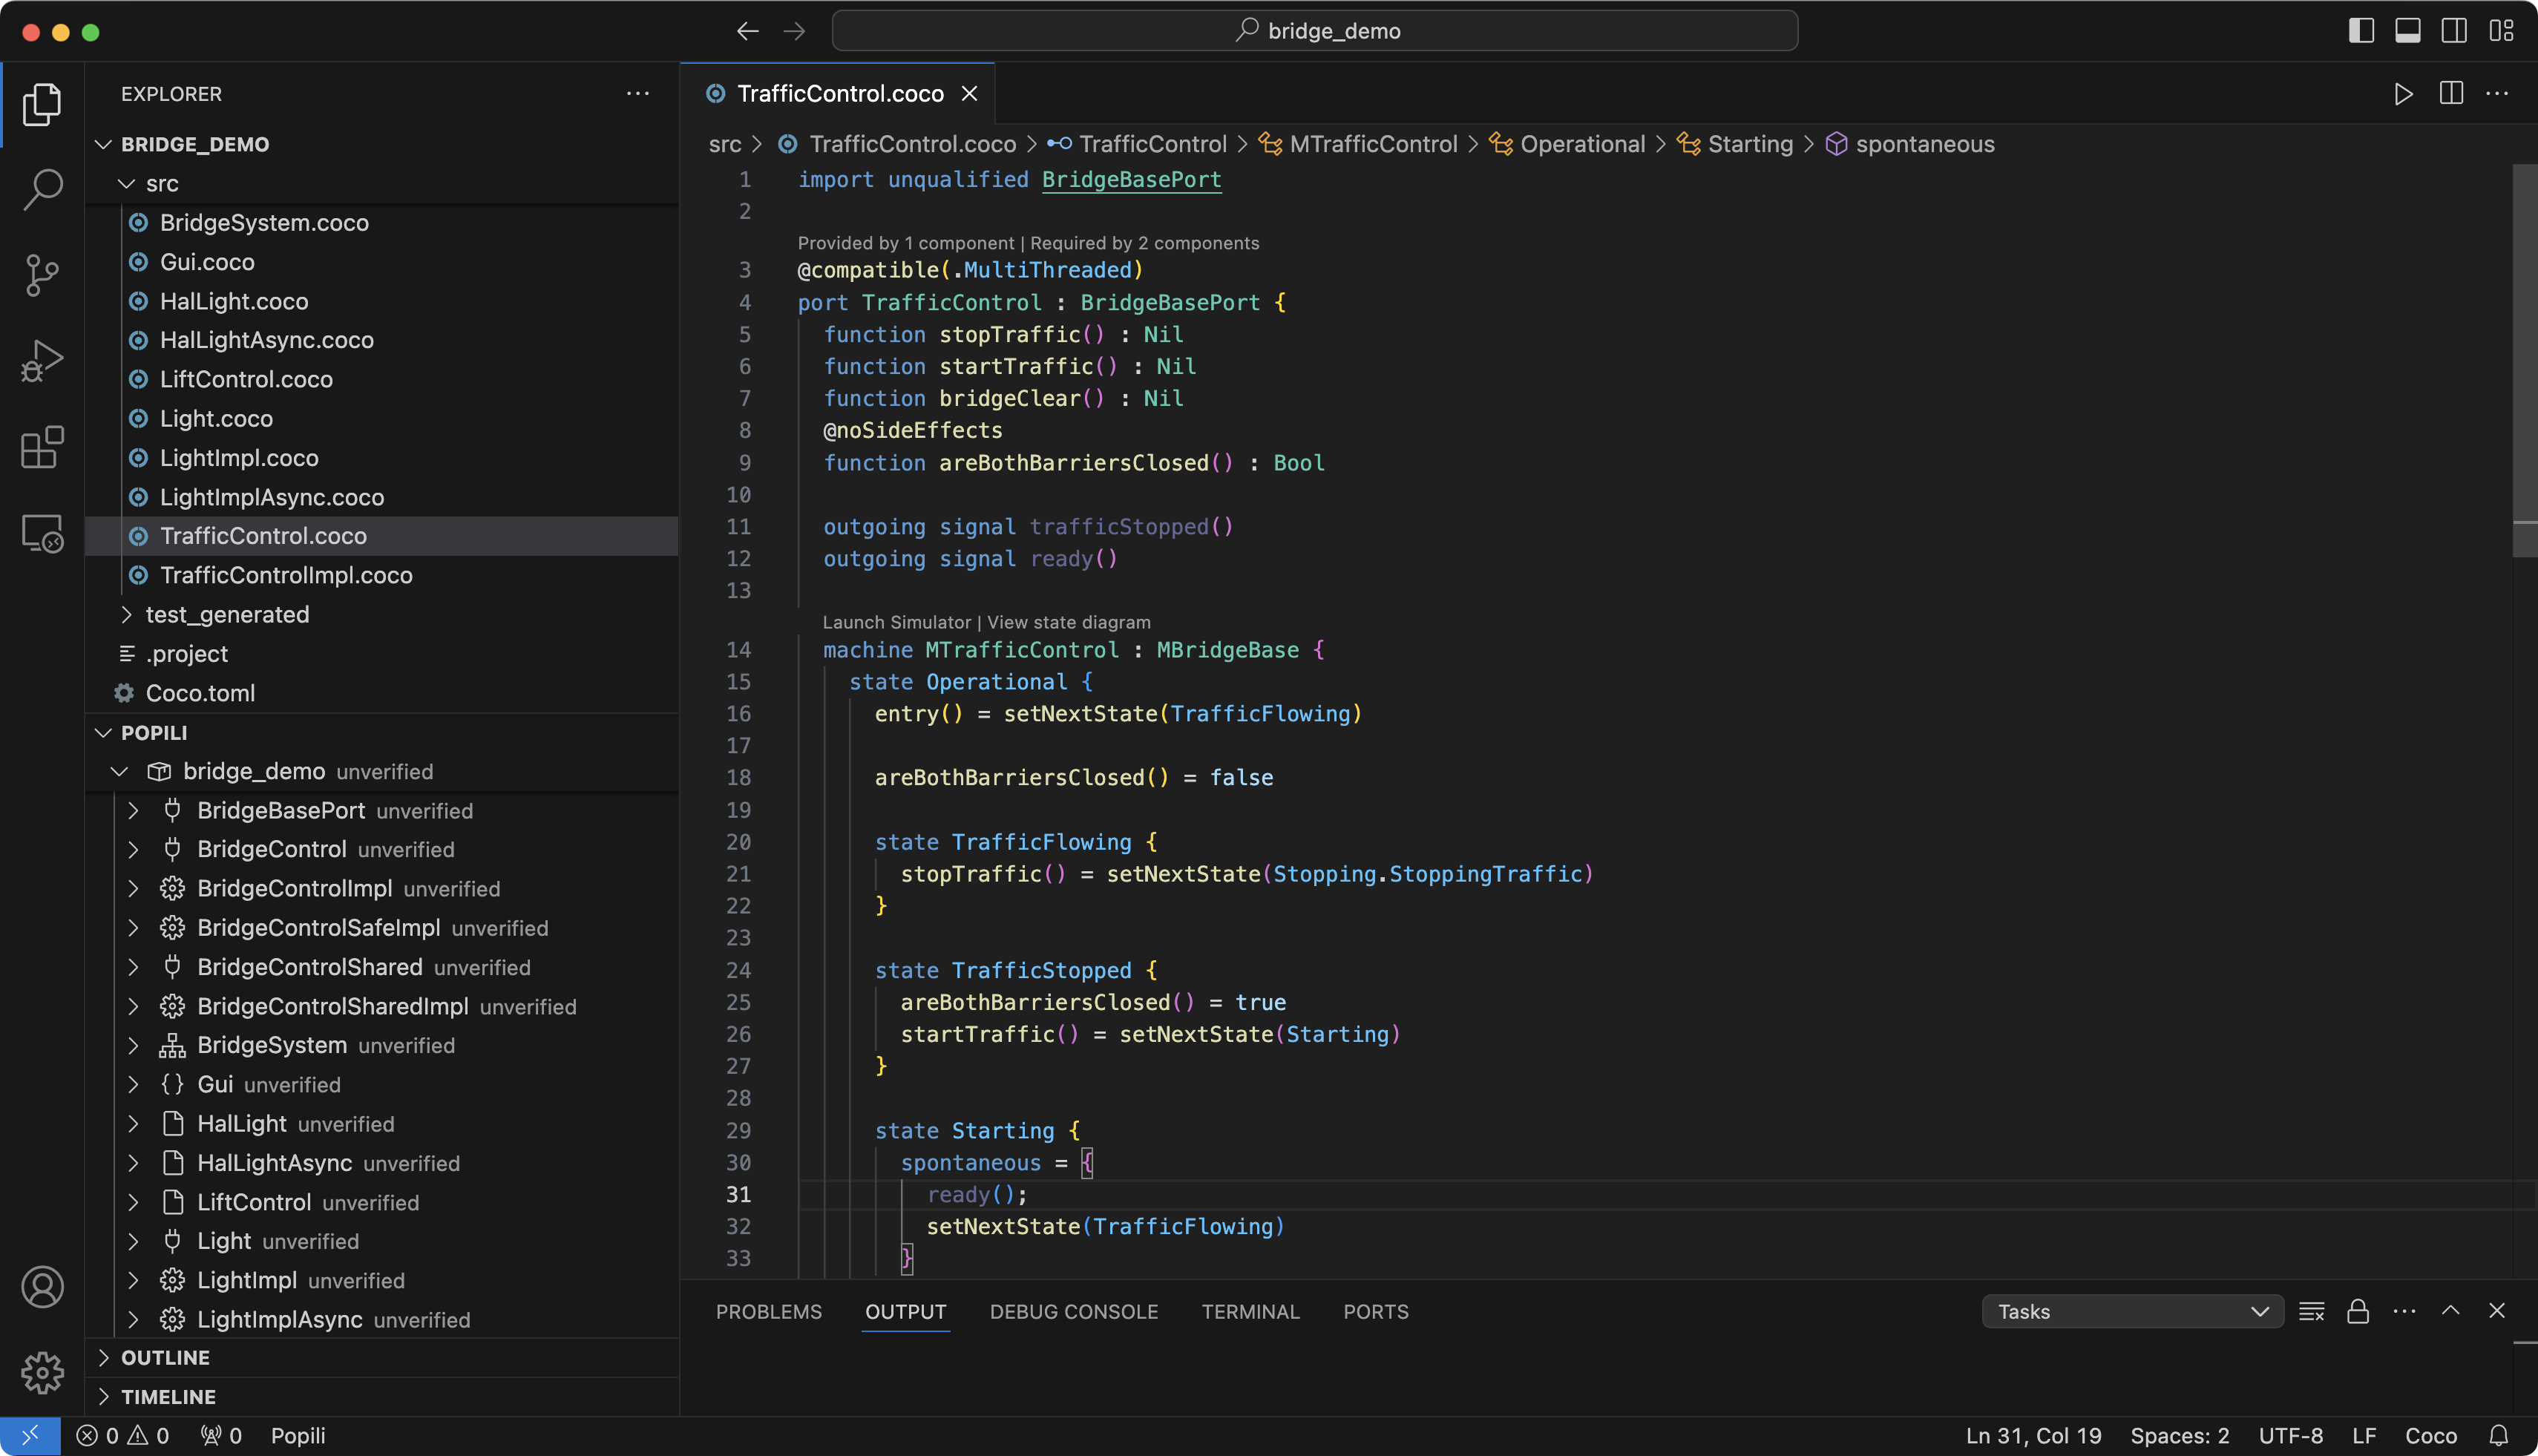Image resolution: width=2538 pixels, height=1456 pixels.
Task: Click the Popili status bar item
Action: click(298, 1436)
